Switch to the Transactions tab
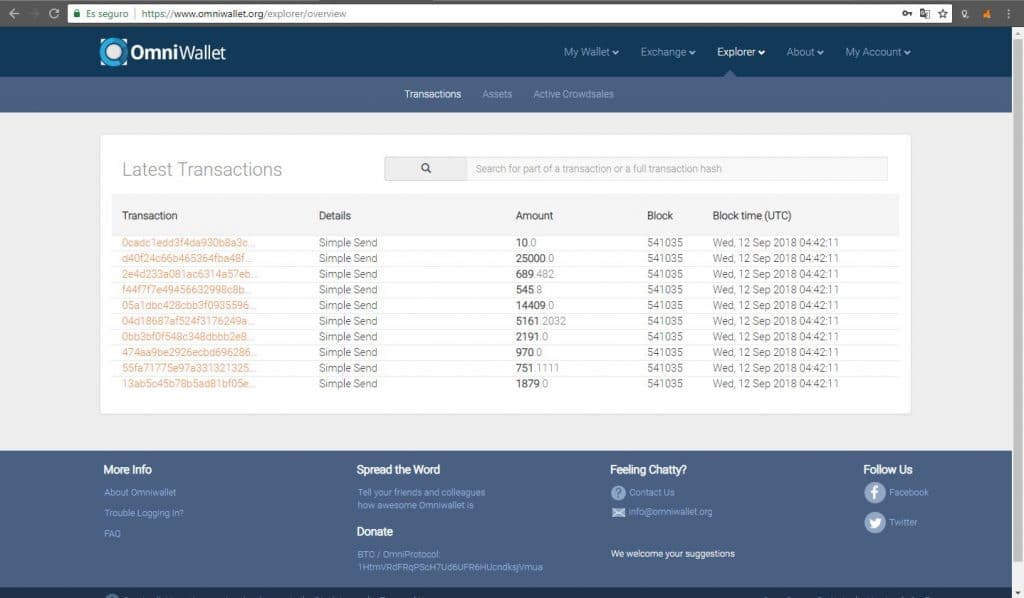This screenshot has width=1024, height=598. point(432,94)
